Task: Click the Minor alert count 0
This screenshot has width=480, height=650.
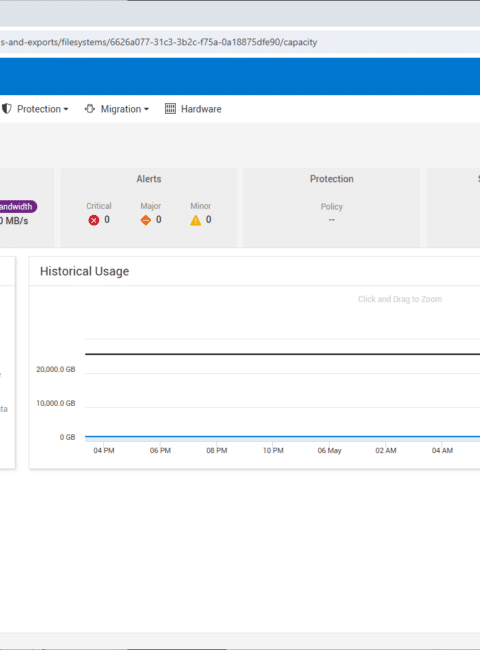Action: click(208, 220)
